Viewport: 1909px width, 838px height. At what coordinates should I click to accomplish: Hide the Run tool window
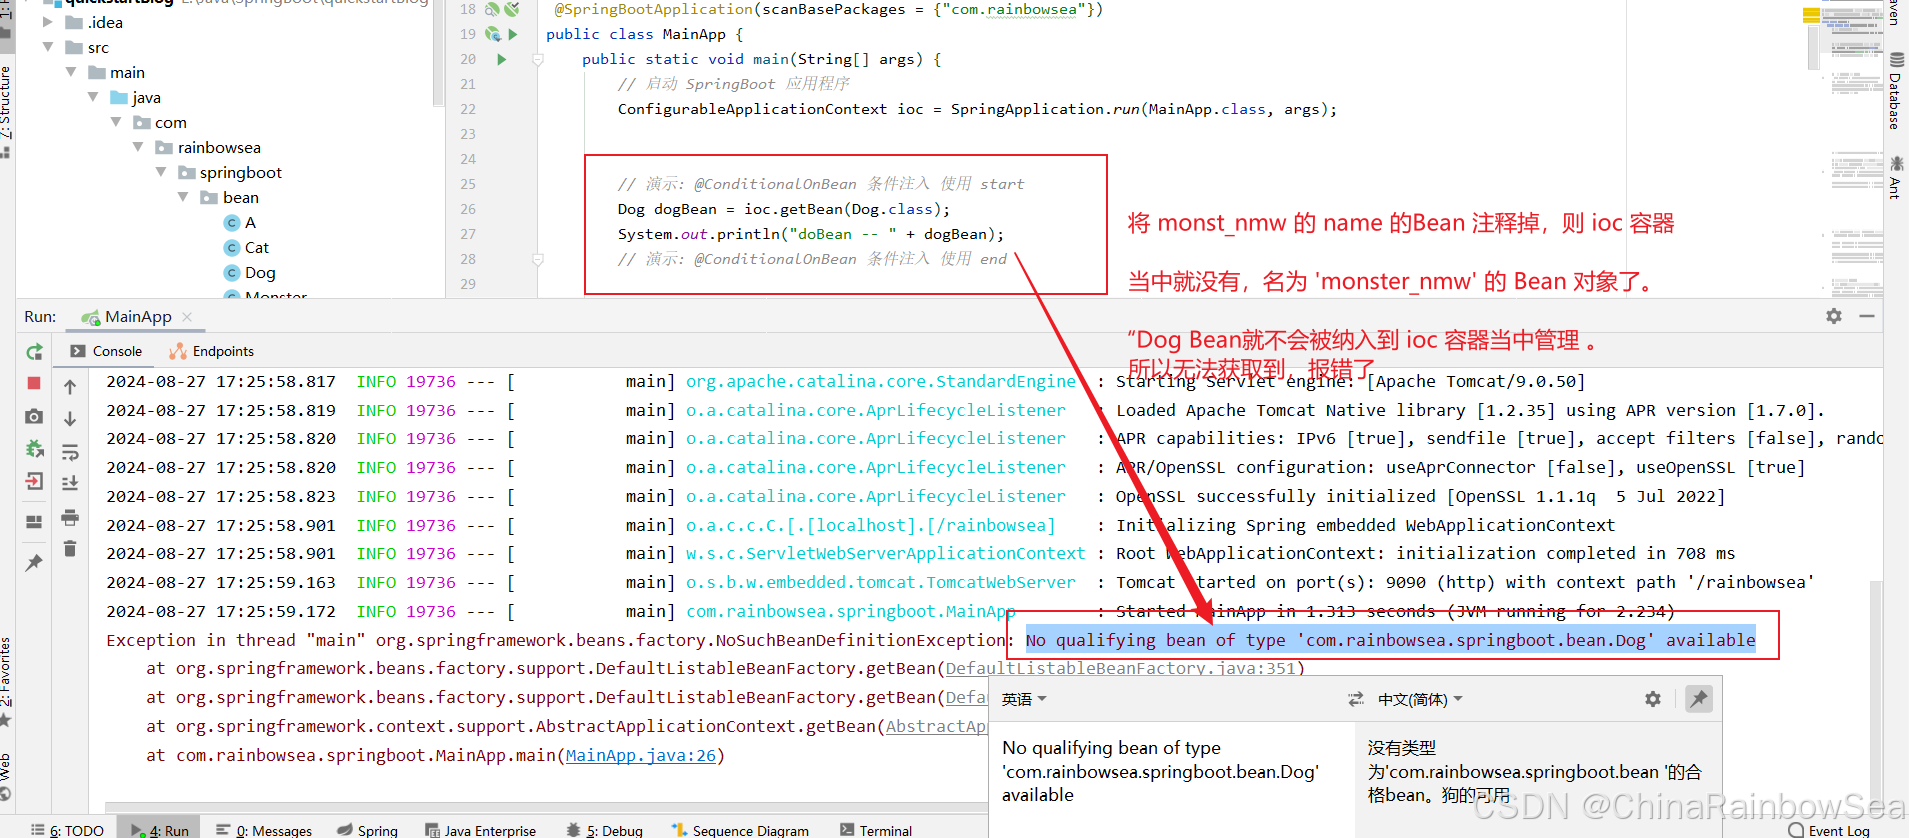[1866, 316]
